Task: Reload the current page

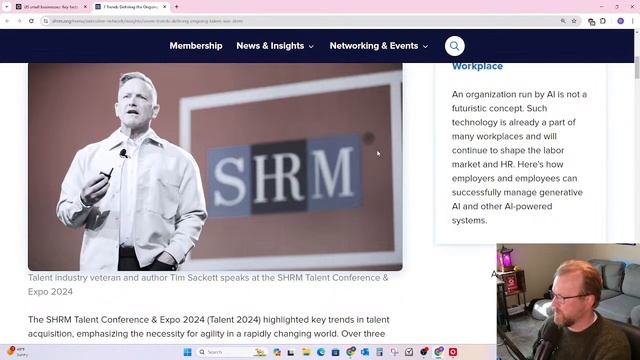Action: [x=31, y=21]
